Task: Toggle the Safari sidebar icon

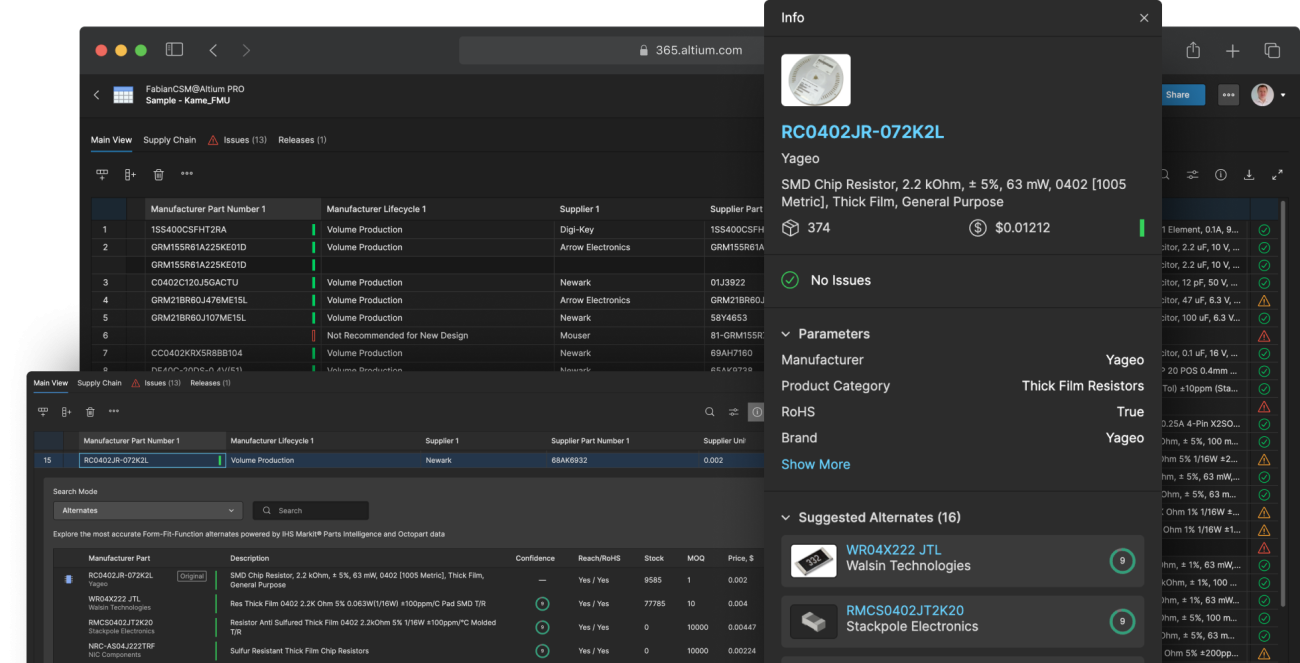Action: click(x=174, y=50)
